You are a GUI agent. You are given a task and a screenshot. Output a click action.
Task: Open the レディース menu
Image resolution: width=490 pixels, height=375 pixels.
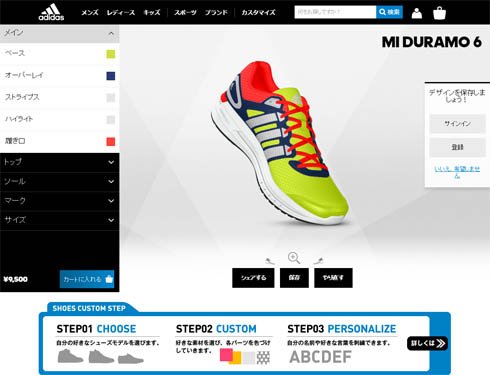(x=121, y=13)
